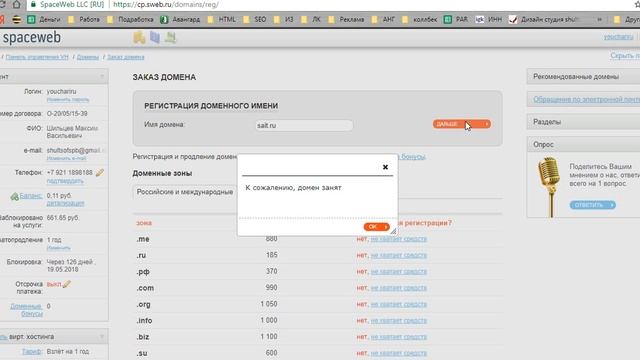Image resolution: width=640 pixels, height=360 pixels.
Task: Open the Авангард bookmark
Action: [x=180, y=19]
